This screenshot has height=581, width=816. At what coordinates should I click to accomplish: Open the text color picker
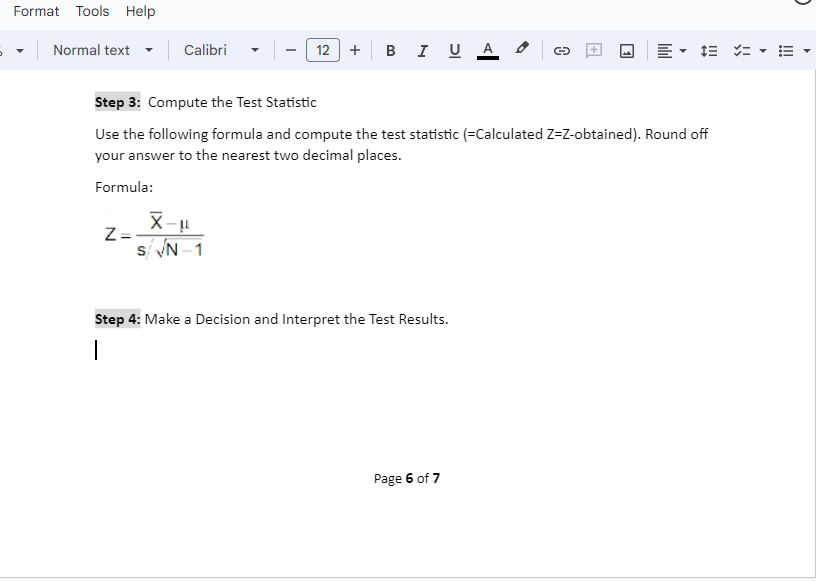tap(487, 50)
